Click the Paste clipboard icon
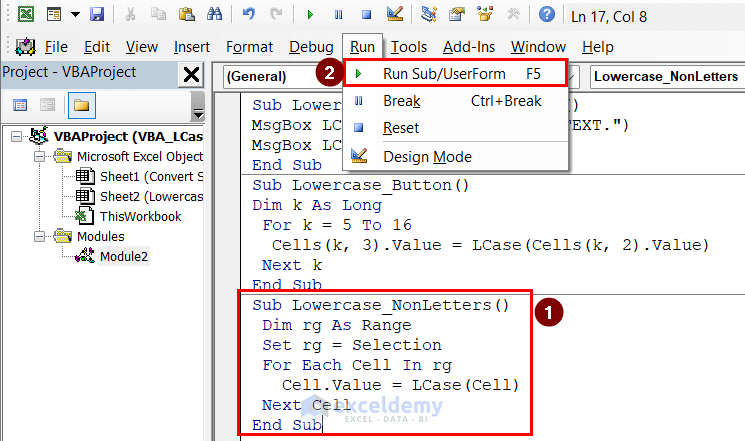Screen dimensions: 745x441 (x=186, y=14)
